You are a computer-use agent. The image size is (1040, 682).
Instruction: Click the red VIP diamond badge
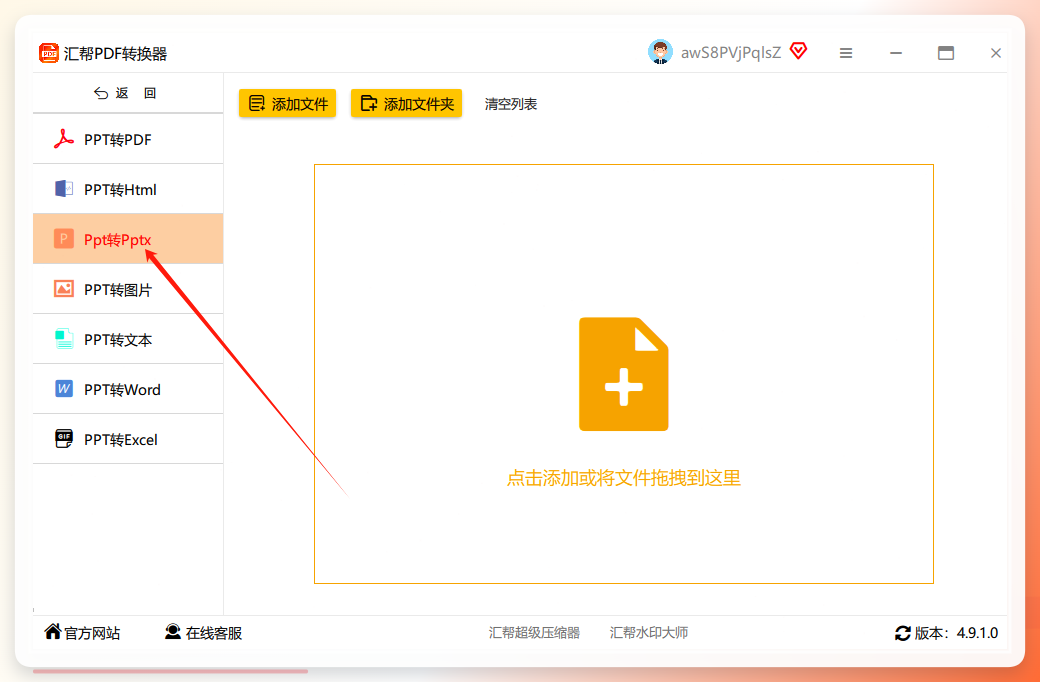pos(799,51)
